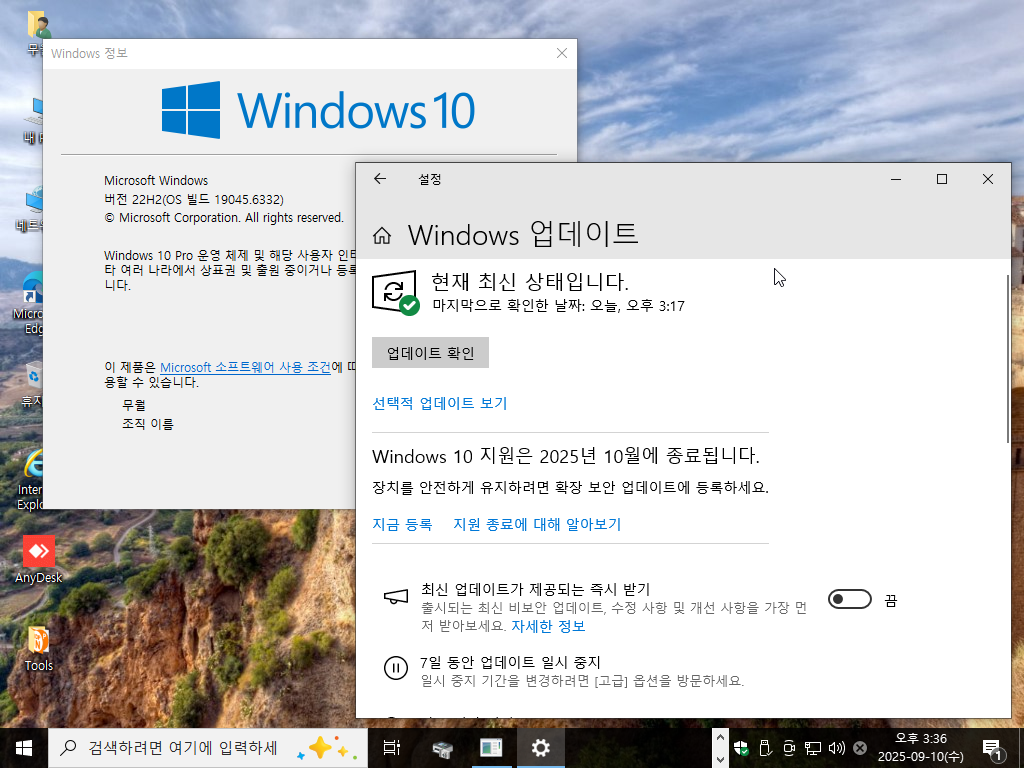Minimize the Settings window
This screenshot has height=768, width=1024.
pos(896,179)
